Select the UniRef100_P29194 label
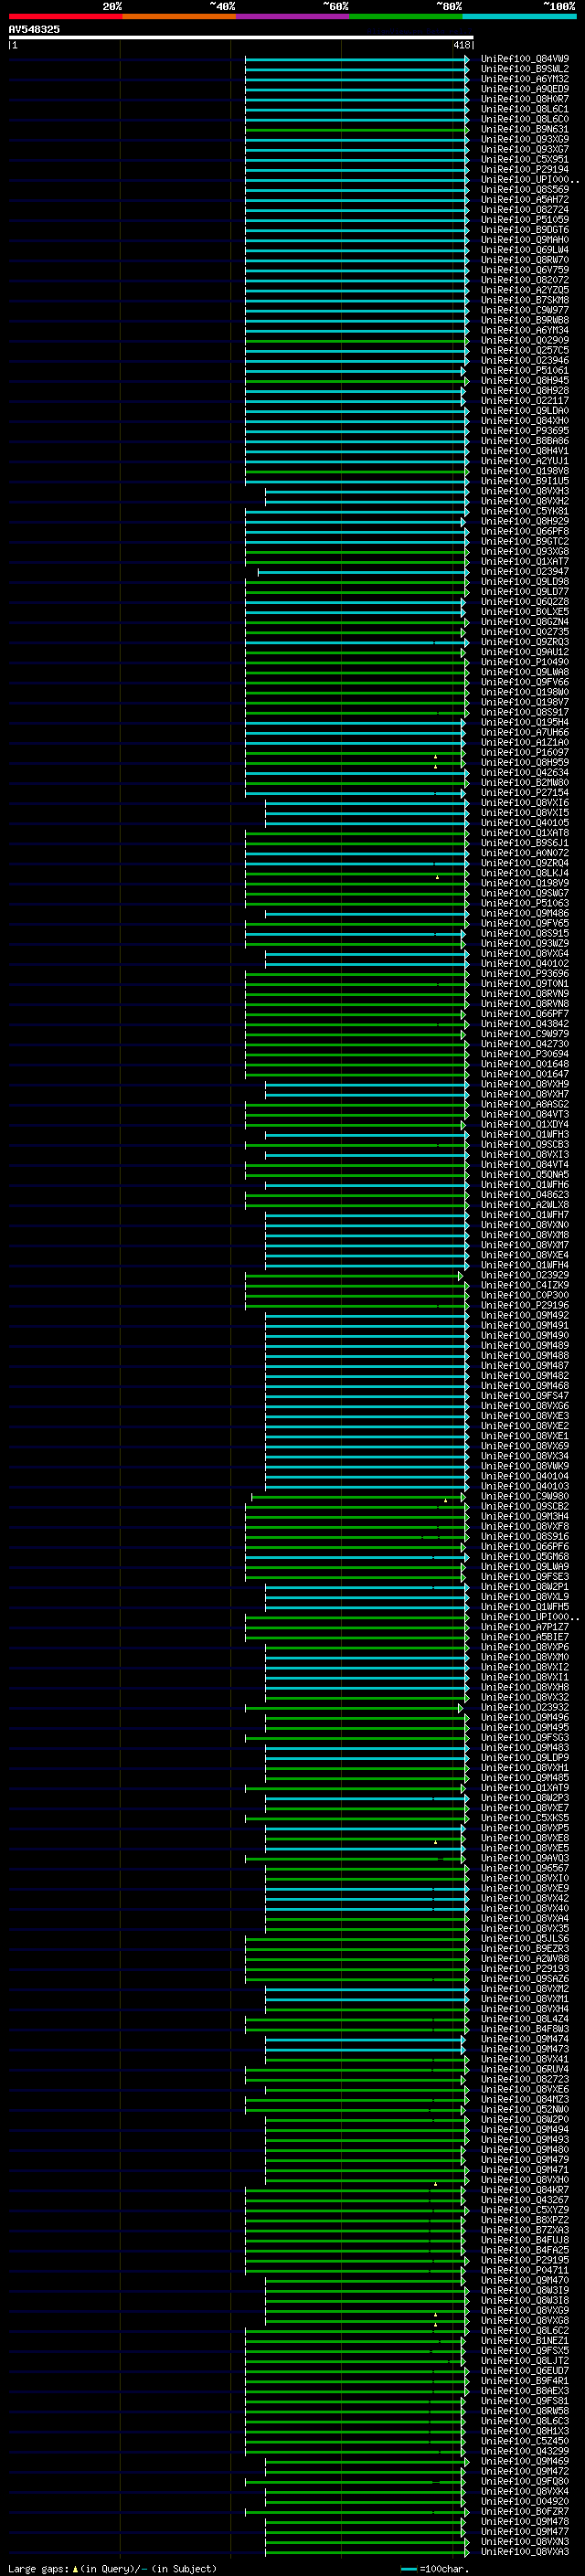Image resolution: width=585 pixels, height=2576 pixels. pos(525,169)
